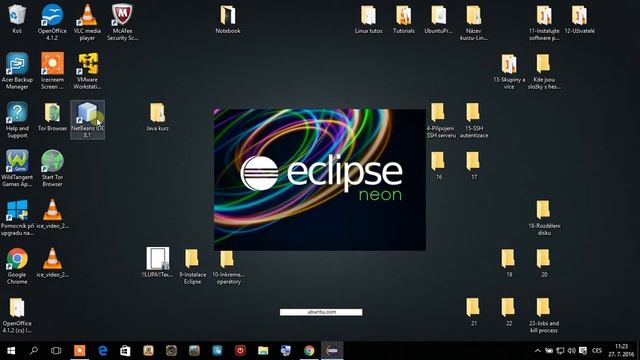
Task: Open Help and Support shortcut
Action: pyautogui.click(x=17, y=120)
